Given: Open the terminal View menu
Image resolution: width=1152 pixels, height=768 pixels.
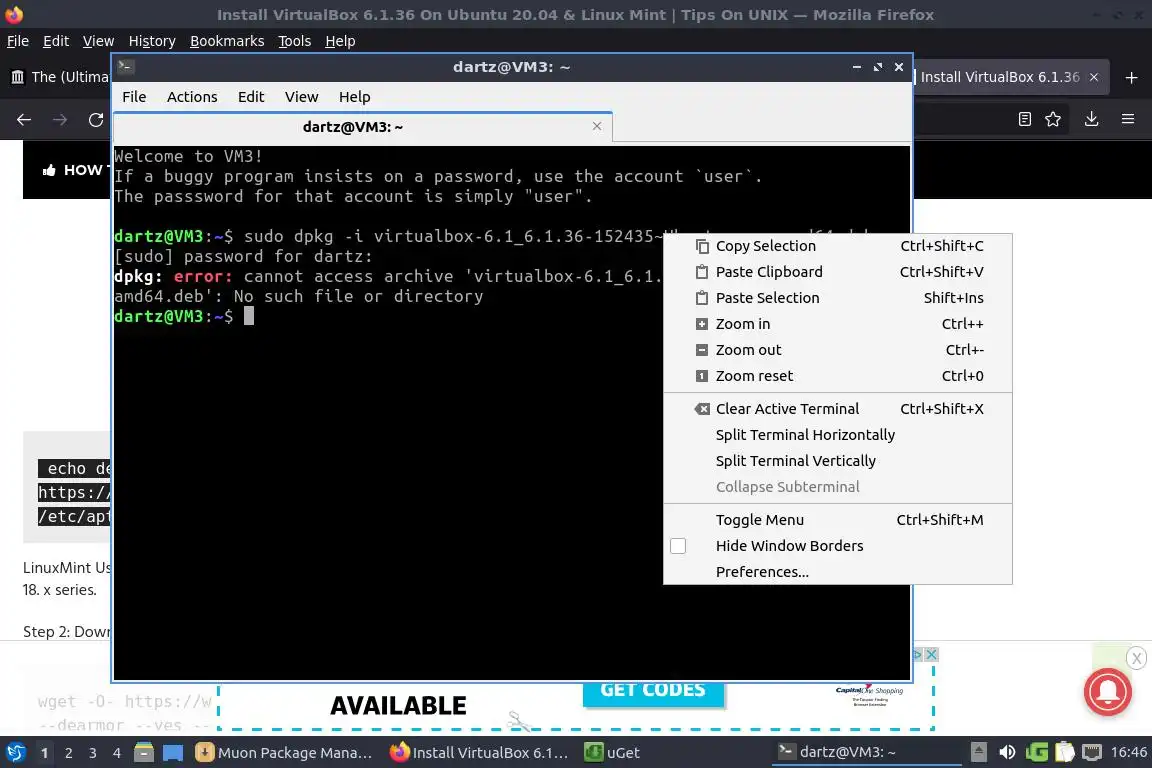Looking at the screenshot, I should tap(301, 97).
